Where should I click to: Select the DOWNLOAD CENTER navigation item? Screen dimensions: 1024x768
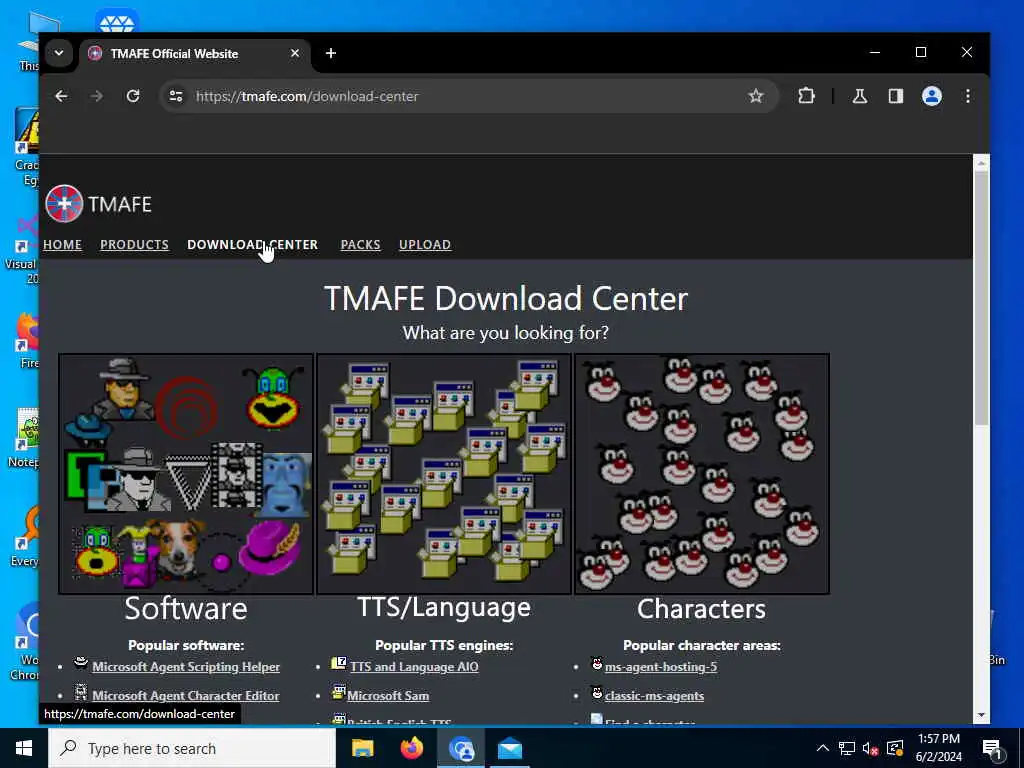(253, 244)
